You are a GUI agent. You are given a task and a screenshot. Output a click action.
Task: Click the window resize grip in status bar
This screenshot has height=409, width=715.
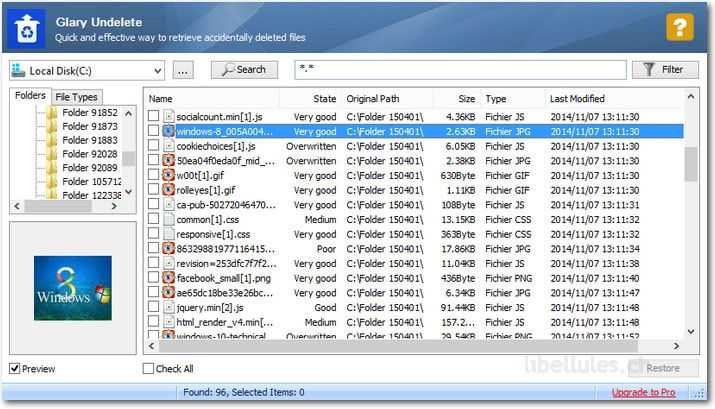point(700,394)
